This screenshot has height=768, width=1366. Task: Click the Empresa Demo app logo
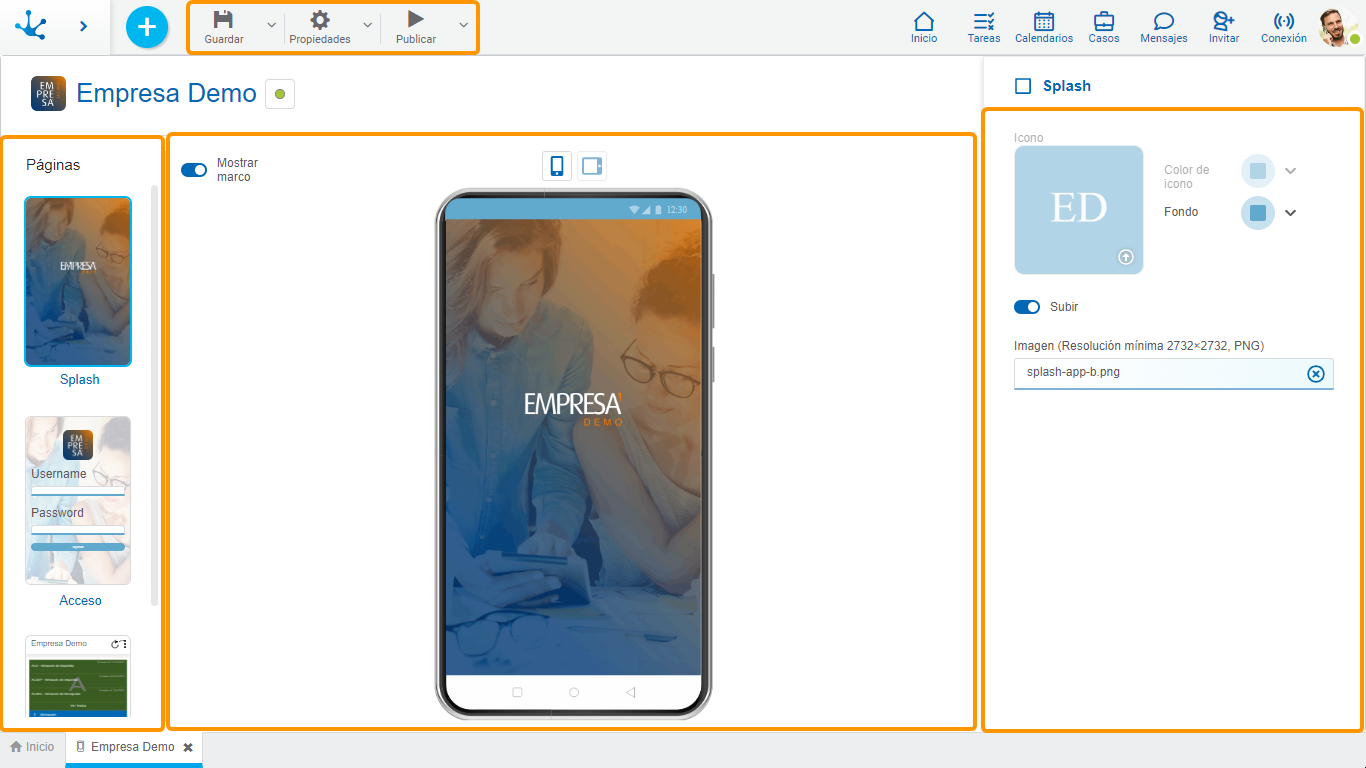48,93
